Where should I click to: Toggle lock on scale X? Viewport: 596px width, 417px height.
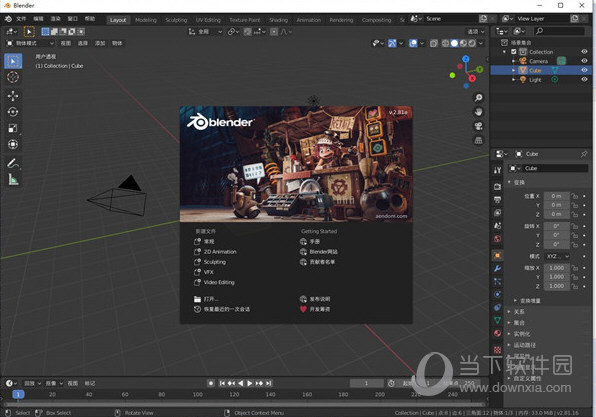click(575, 268)
